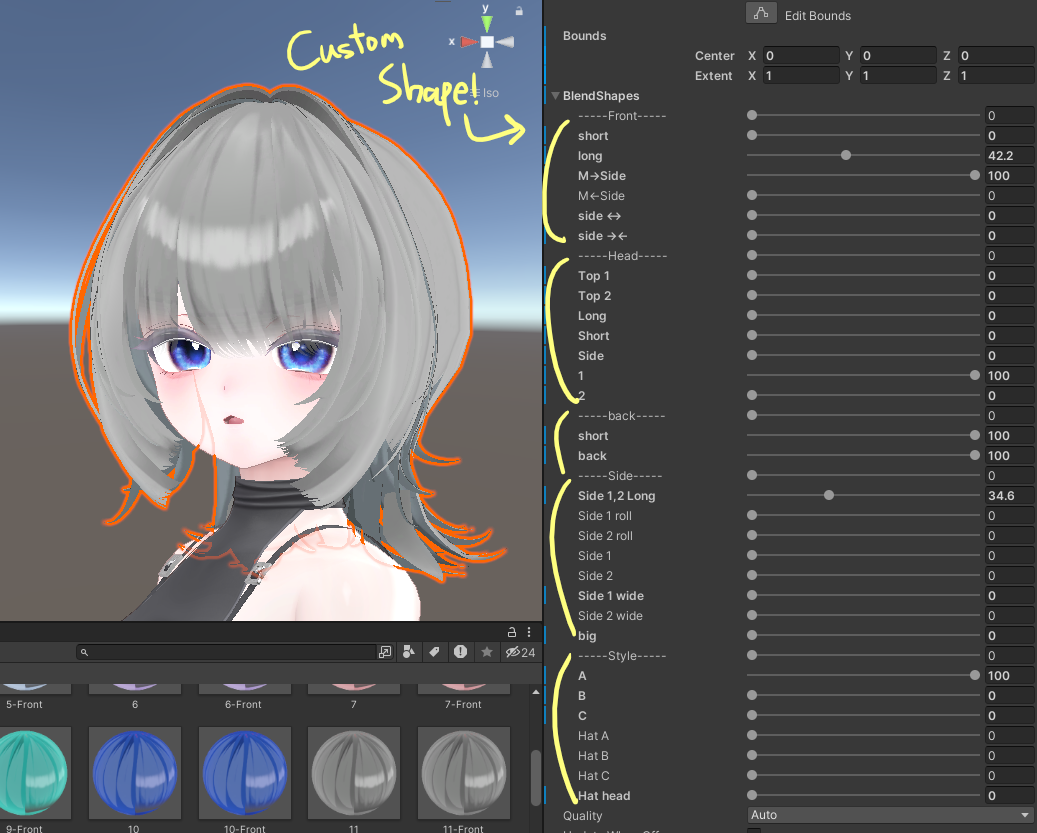The image size is (1037, 833).
Task: Open the gizmo menu beside the Iso label
Action: [x=476, y=92]
